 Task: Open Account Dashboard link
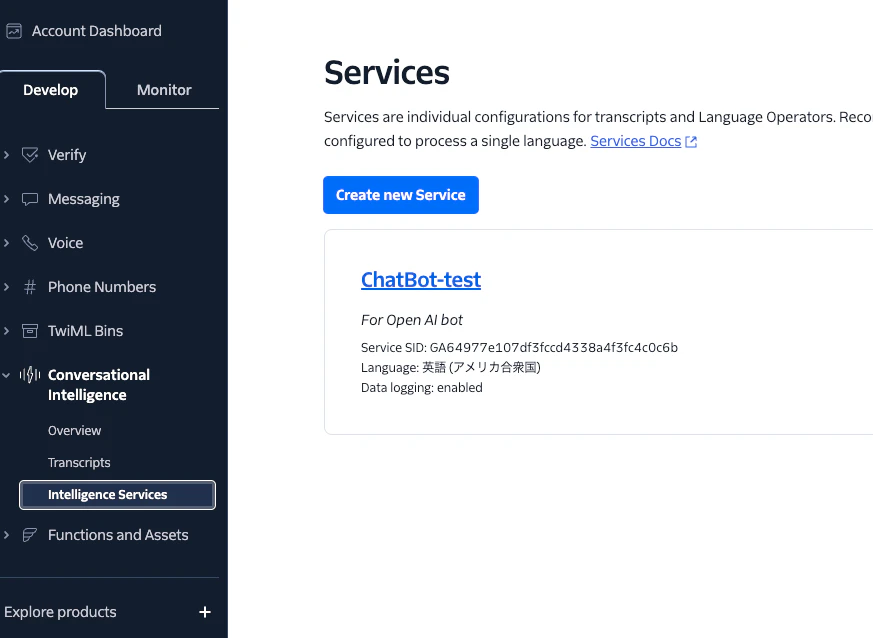[x=96, y=31]
